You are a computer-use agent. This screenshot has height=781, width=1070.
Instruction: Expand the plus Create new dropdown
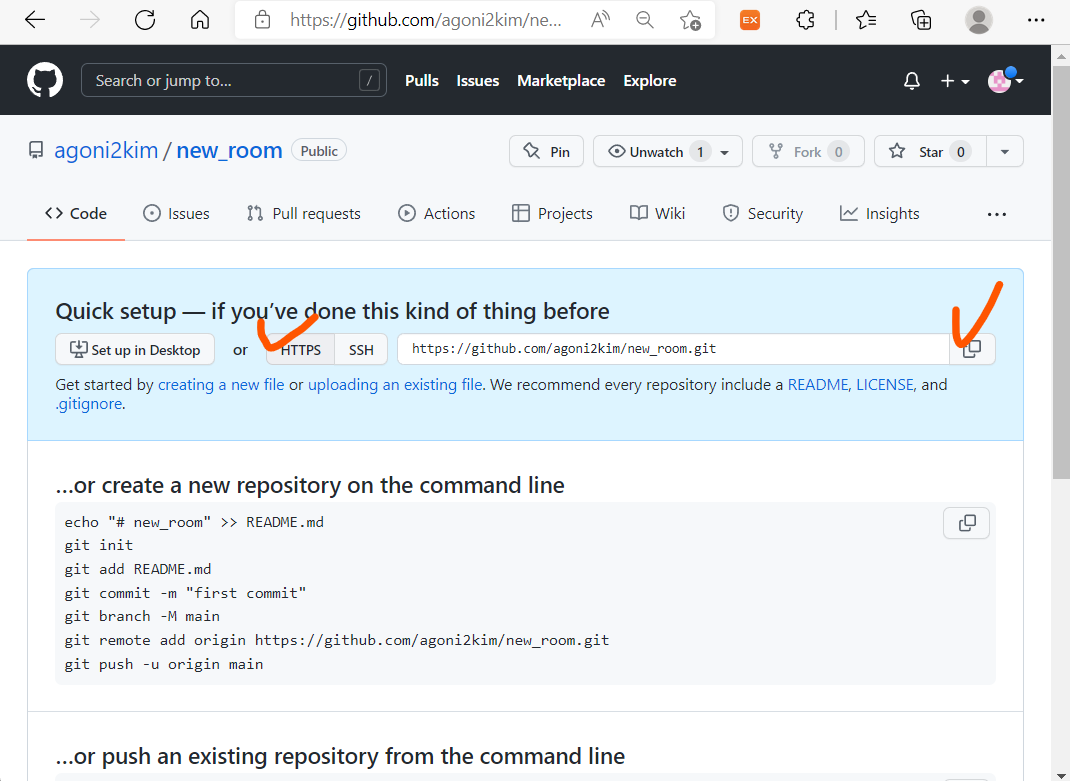(955, 81)
